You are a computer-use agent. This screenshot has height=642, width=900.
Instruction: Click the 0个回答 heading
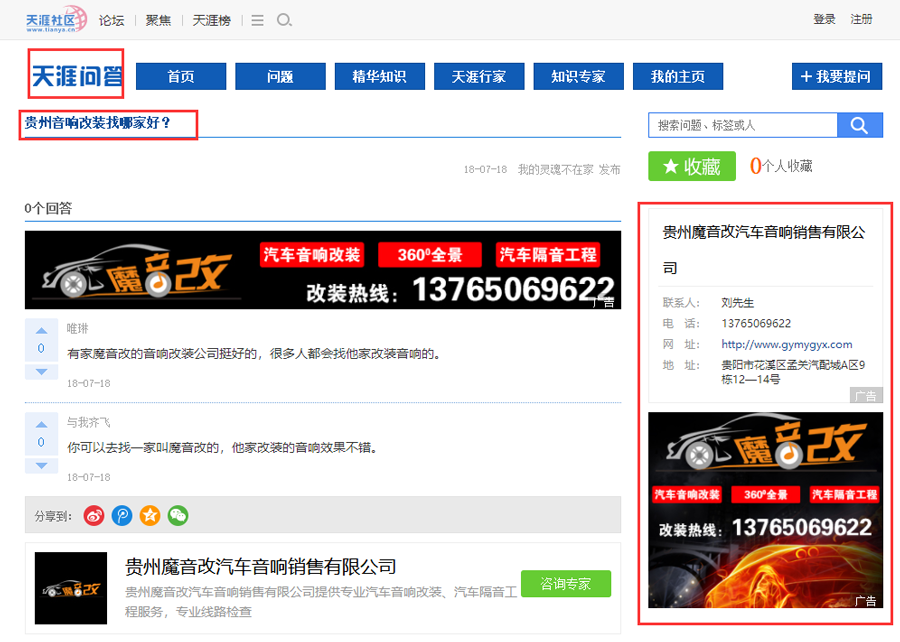pyautogui.click(x=48, y=208)
